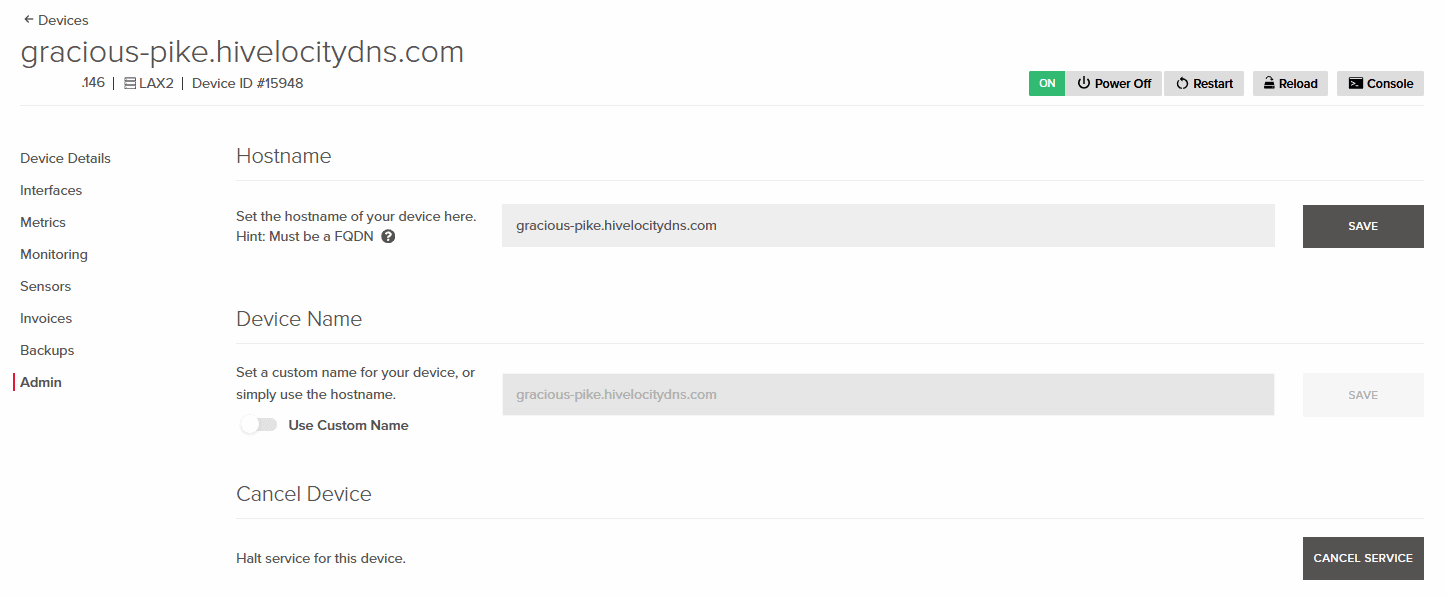Open the Sensors page
1447x597 pixels.
click(46, 286)
